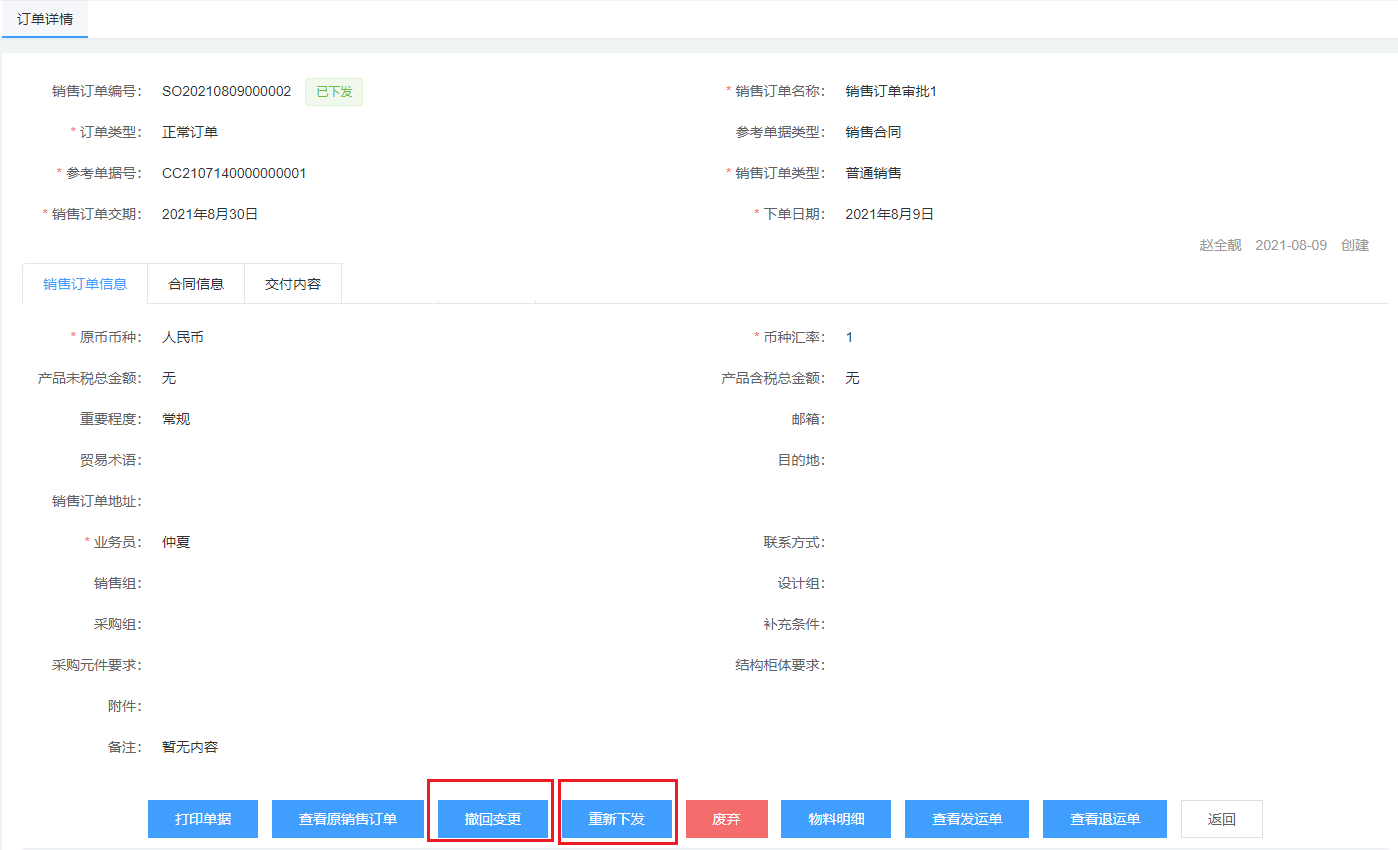Click the delivery date 2021年8月30日

click(210, 214)
